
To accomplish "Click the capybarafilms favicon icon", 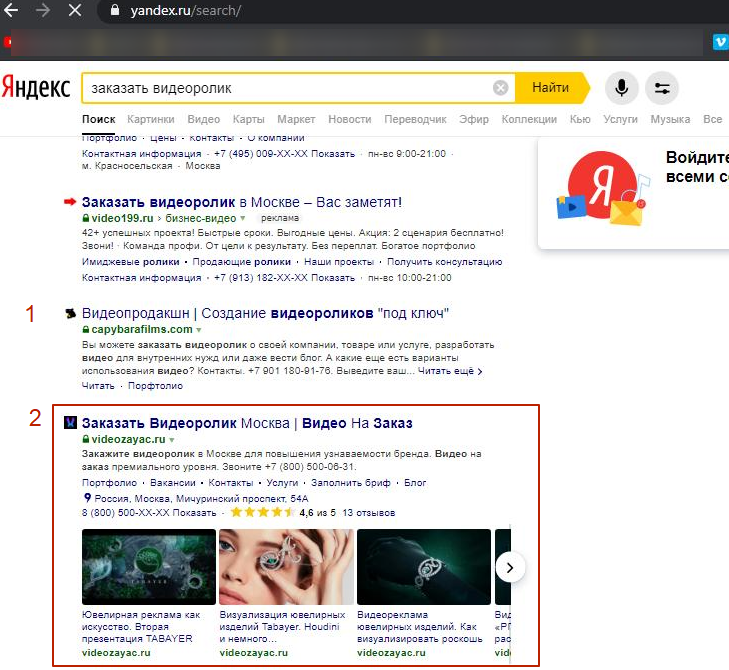I will (x=70, y=314).
